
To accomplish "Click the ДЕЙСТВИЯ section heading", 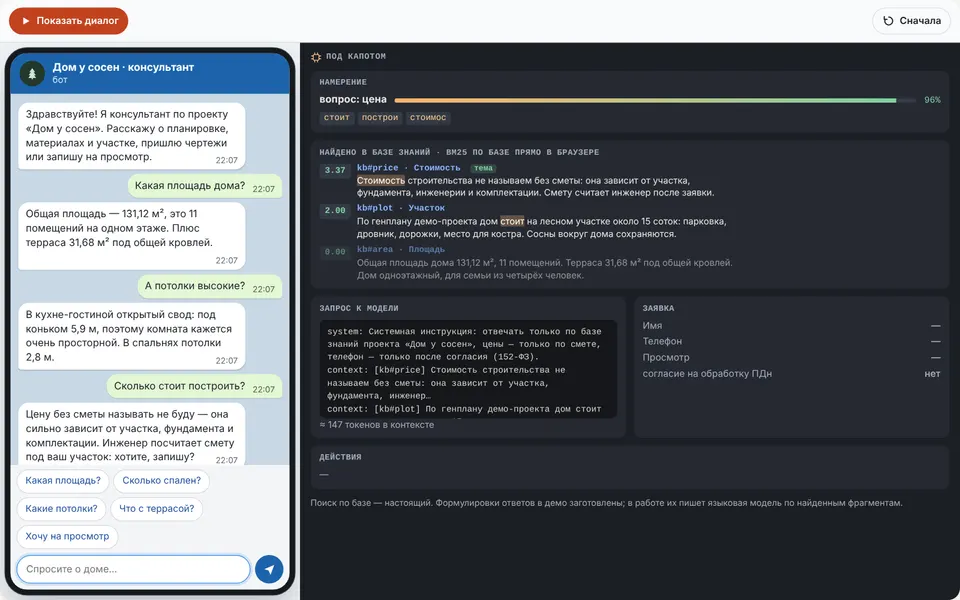I will 340,457.
